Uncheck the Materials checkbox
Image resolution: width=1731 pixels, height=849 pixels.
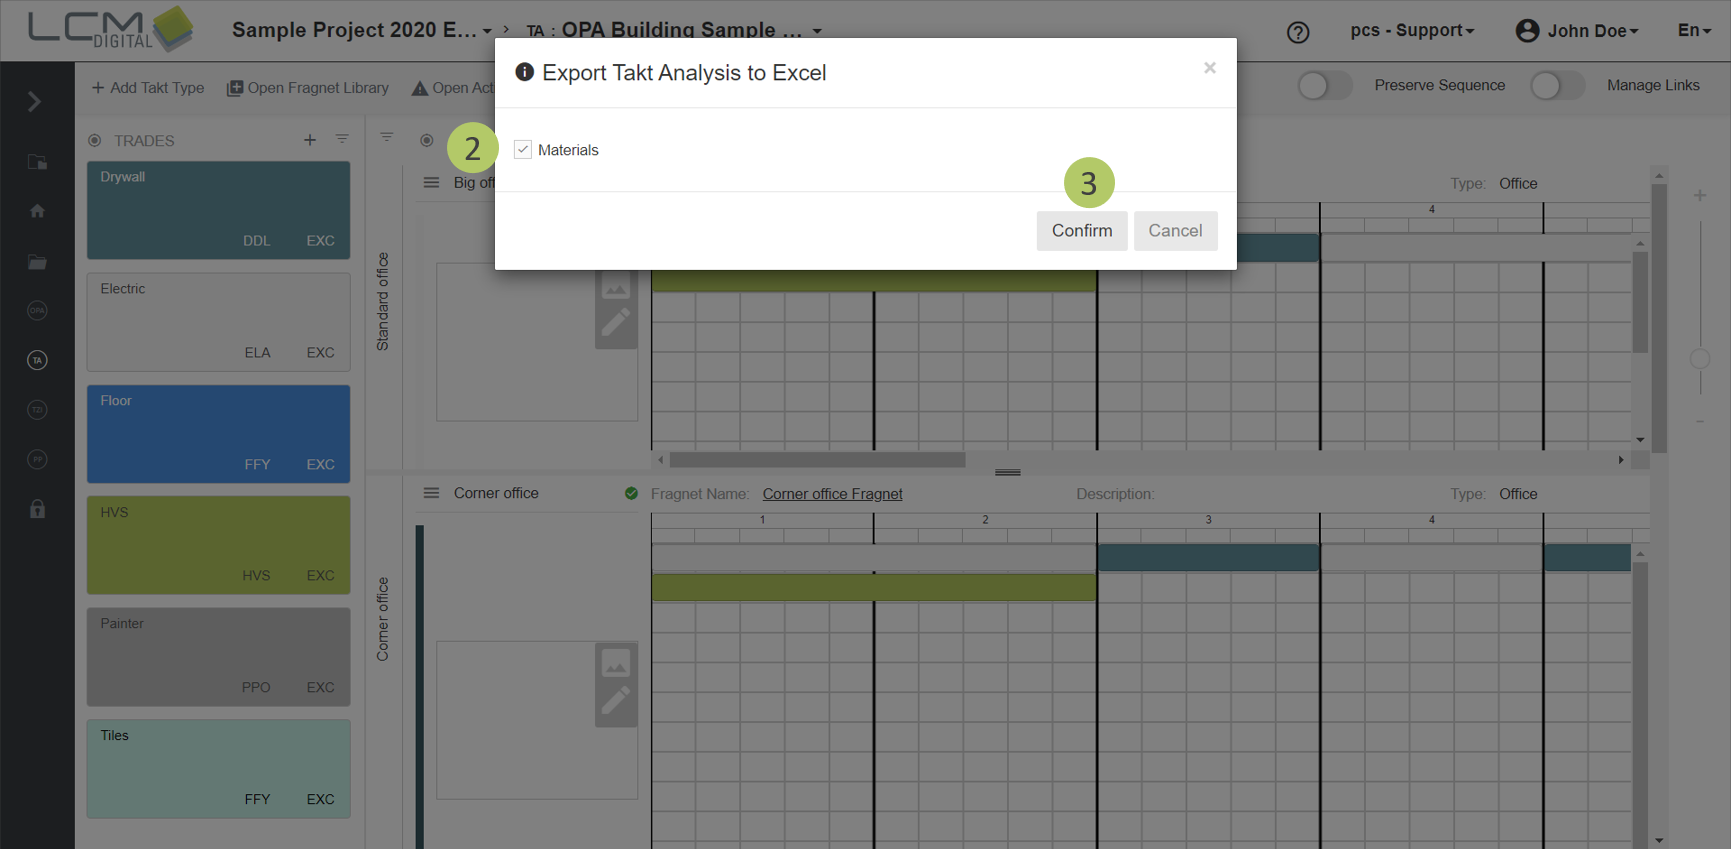(x=523, y=150)
